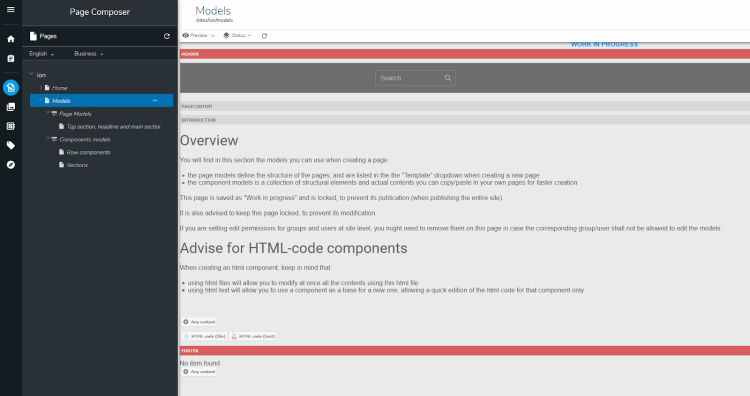Reload the Models page preview

pos(264,36)
